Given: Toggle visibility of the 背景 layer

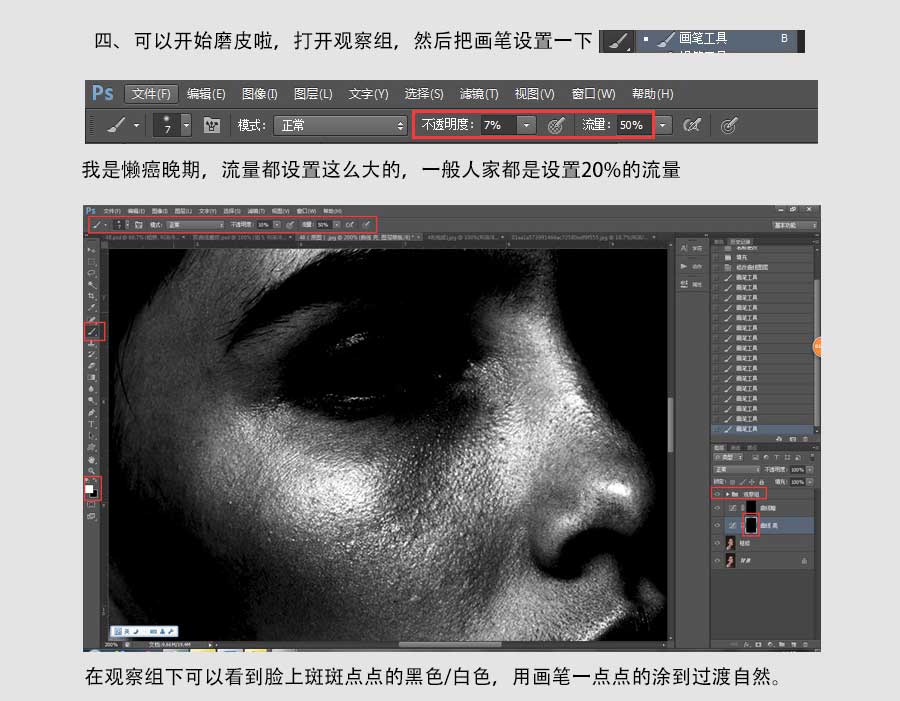Looking at the screenshot, I should click(716, 559).
